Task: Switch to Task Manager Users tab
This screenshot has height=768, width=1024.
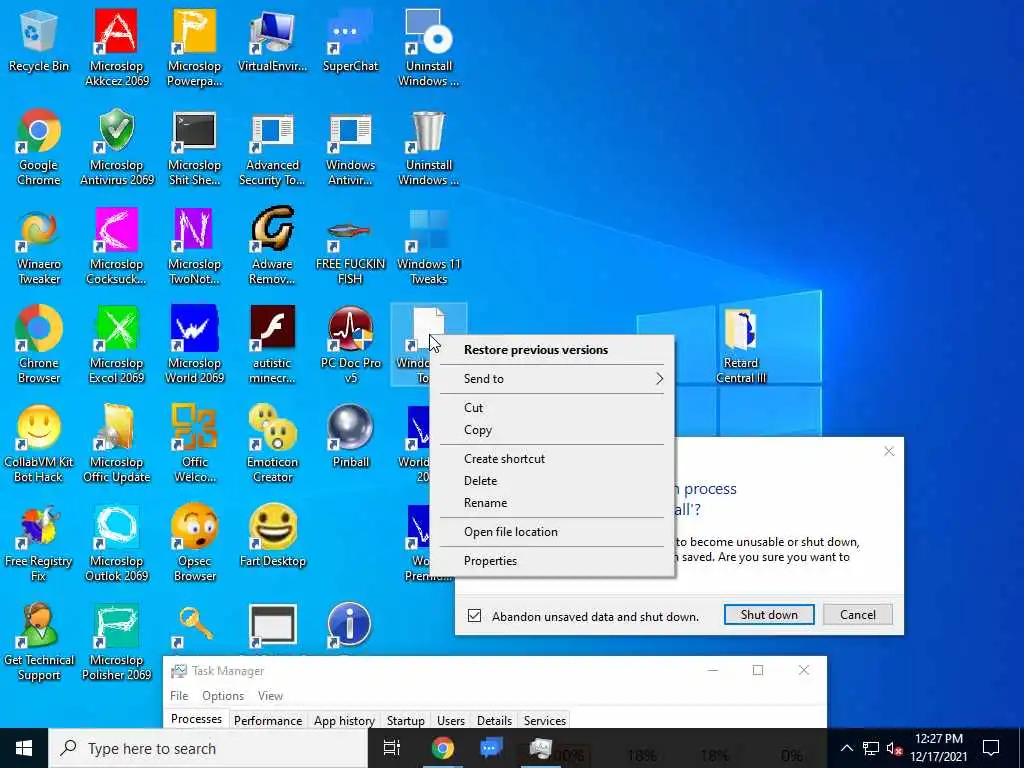Action: point(451,720)
